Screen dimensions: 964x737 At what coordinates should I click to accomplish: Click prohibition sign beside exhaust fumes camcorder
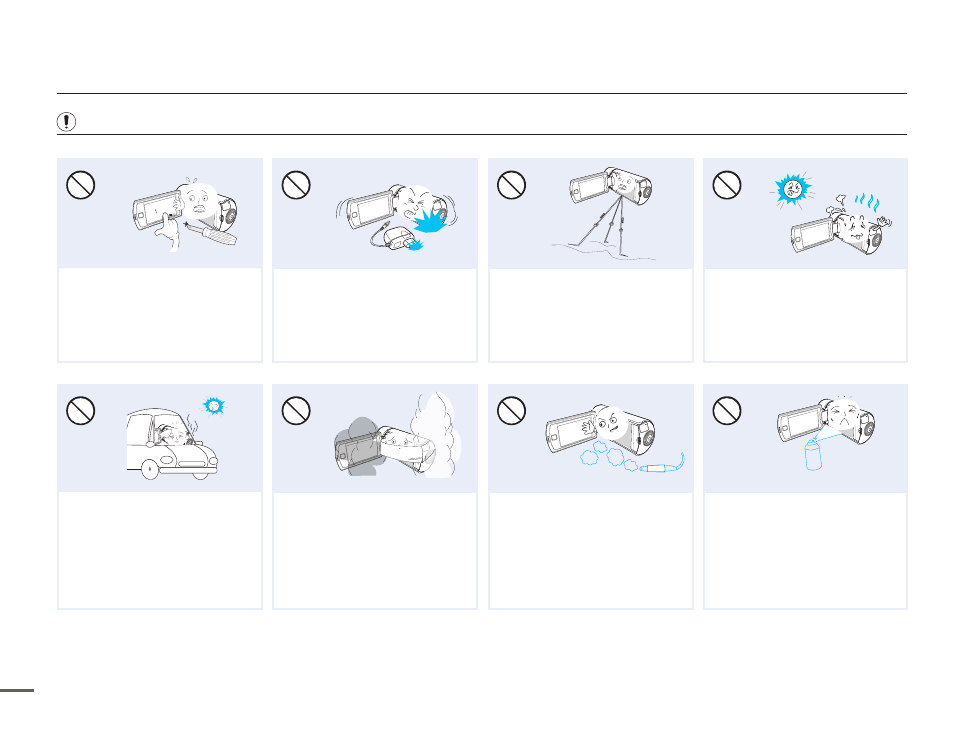pos(512,411)
